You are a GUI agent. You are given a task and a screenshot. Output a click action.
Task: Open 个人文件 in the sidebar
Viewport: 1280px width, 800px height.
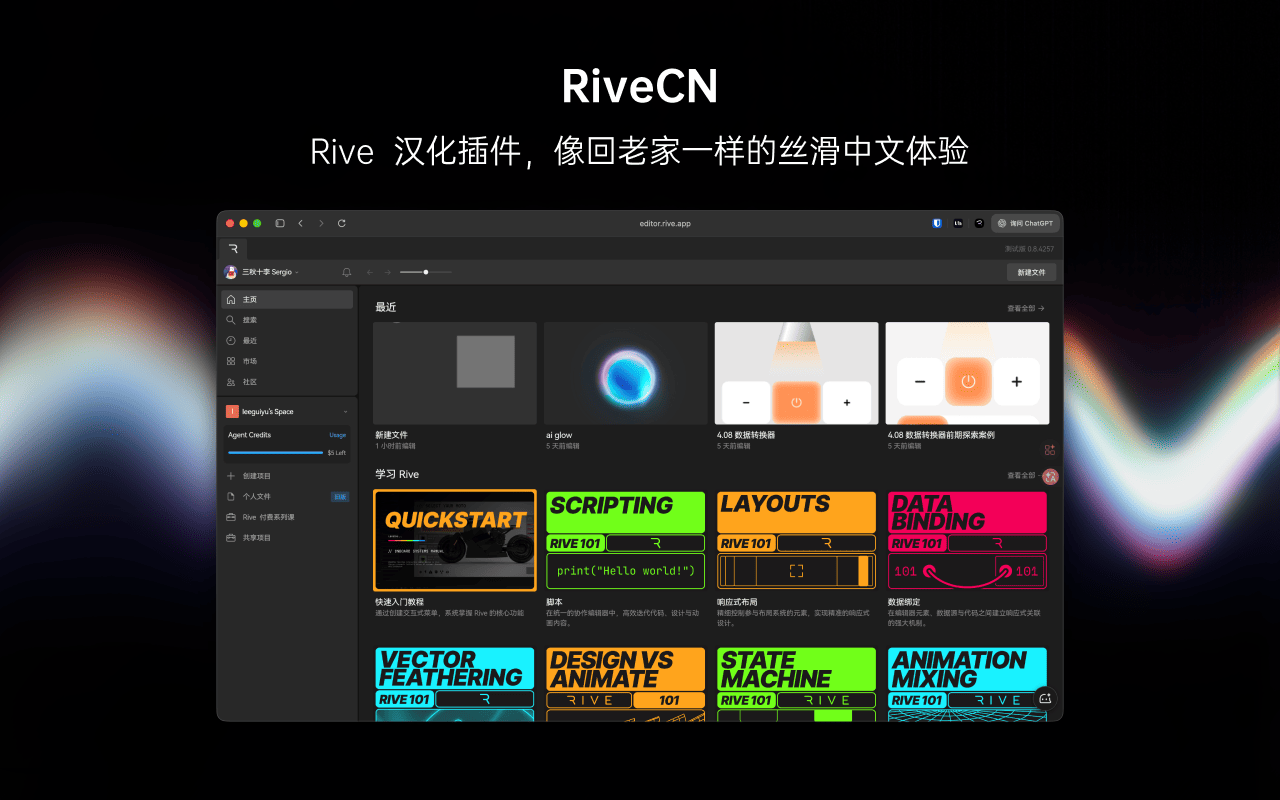point(231,496)
